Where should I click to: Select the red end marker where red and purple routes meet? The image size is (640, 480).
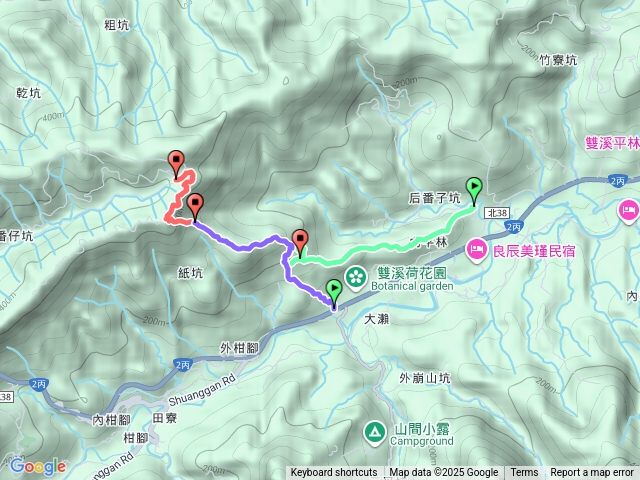[x=195, y=208]
